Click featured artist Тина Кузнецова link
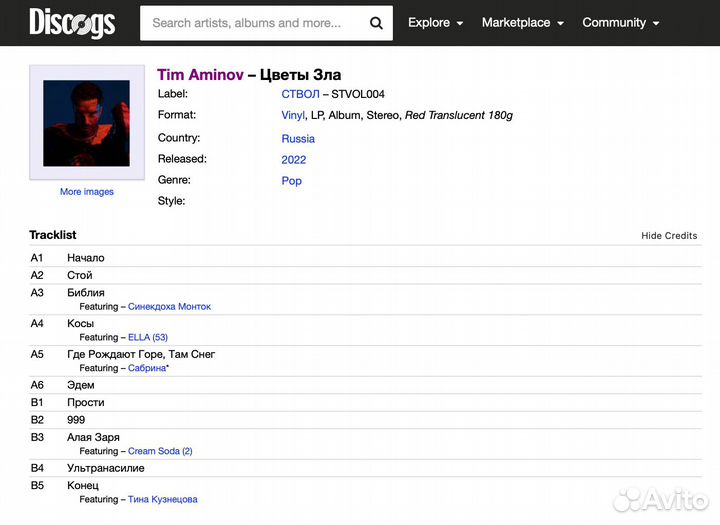 [162, 500]
